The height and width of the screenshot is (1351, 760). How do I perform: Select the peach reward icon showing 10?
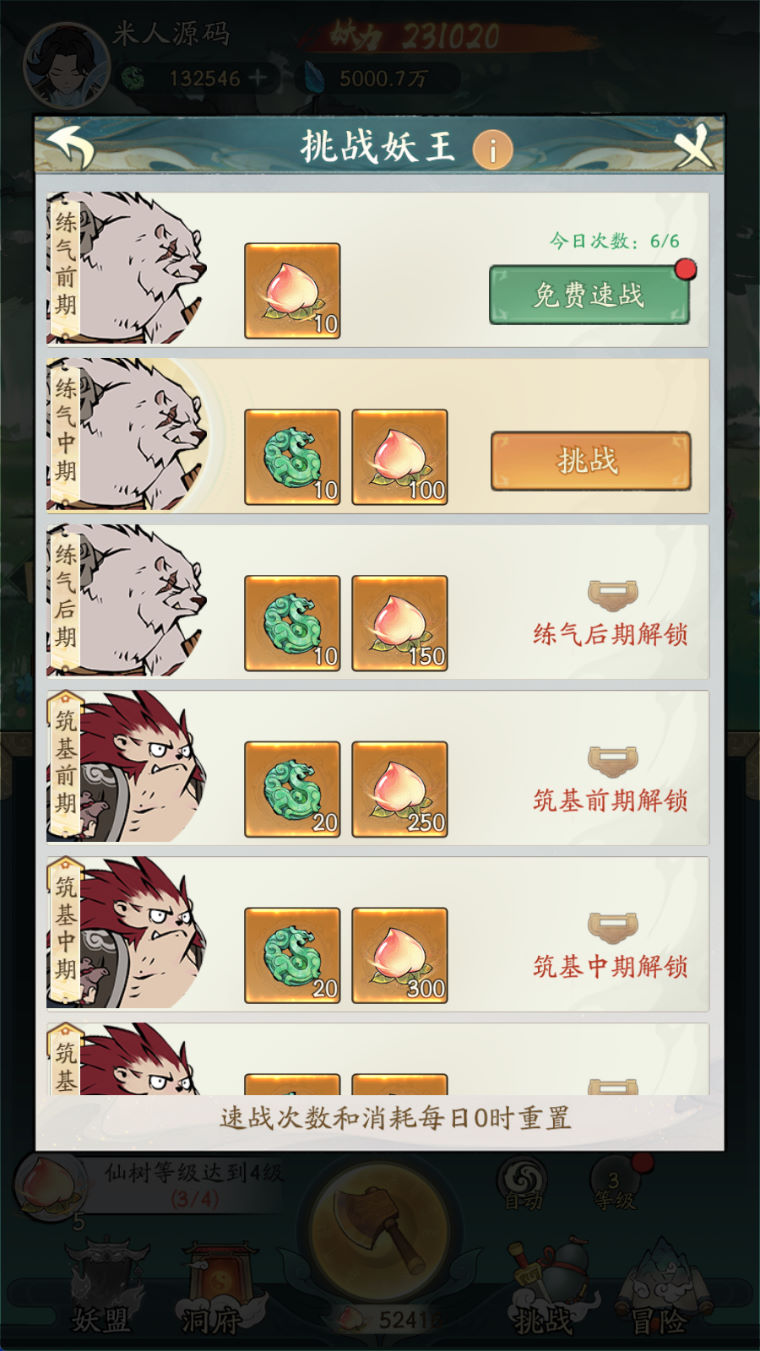coord(292,291)
